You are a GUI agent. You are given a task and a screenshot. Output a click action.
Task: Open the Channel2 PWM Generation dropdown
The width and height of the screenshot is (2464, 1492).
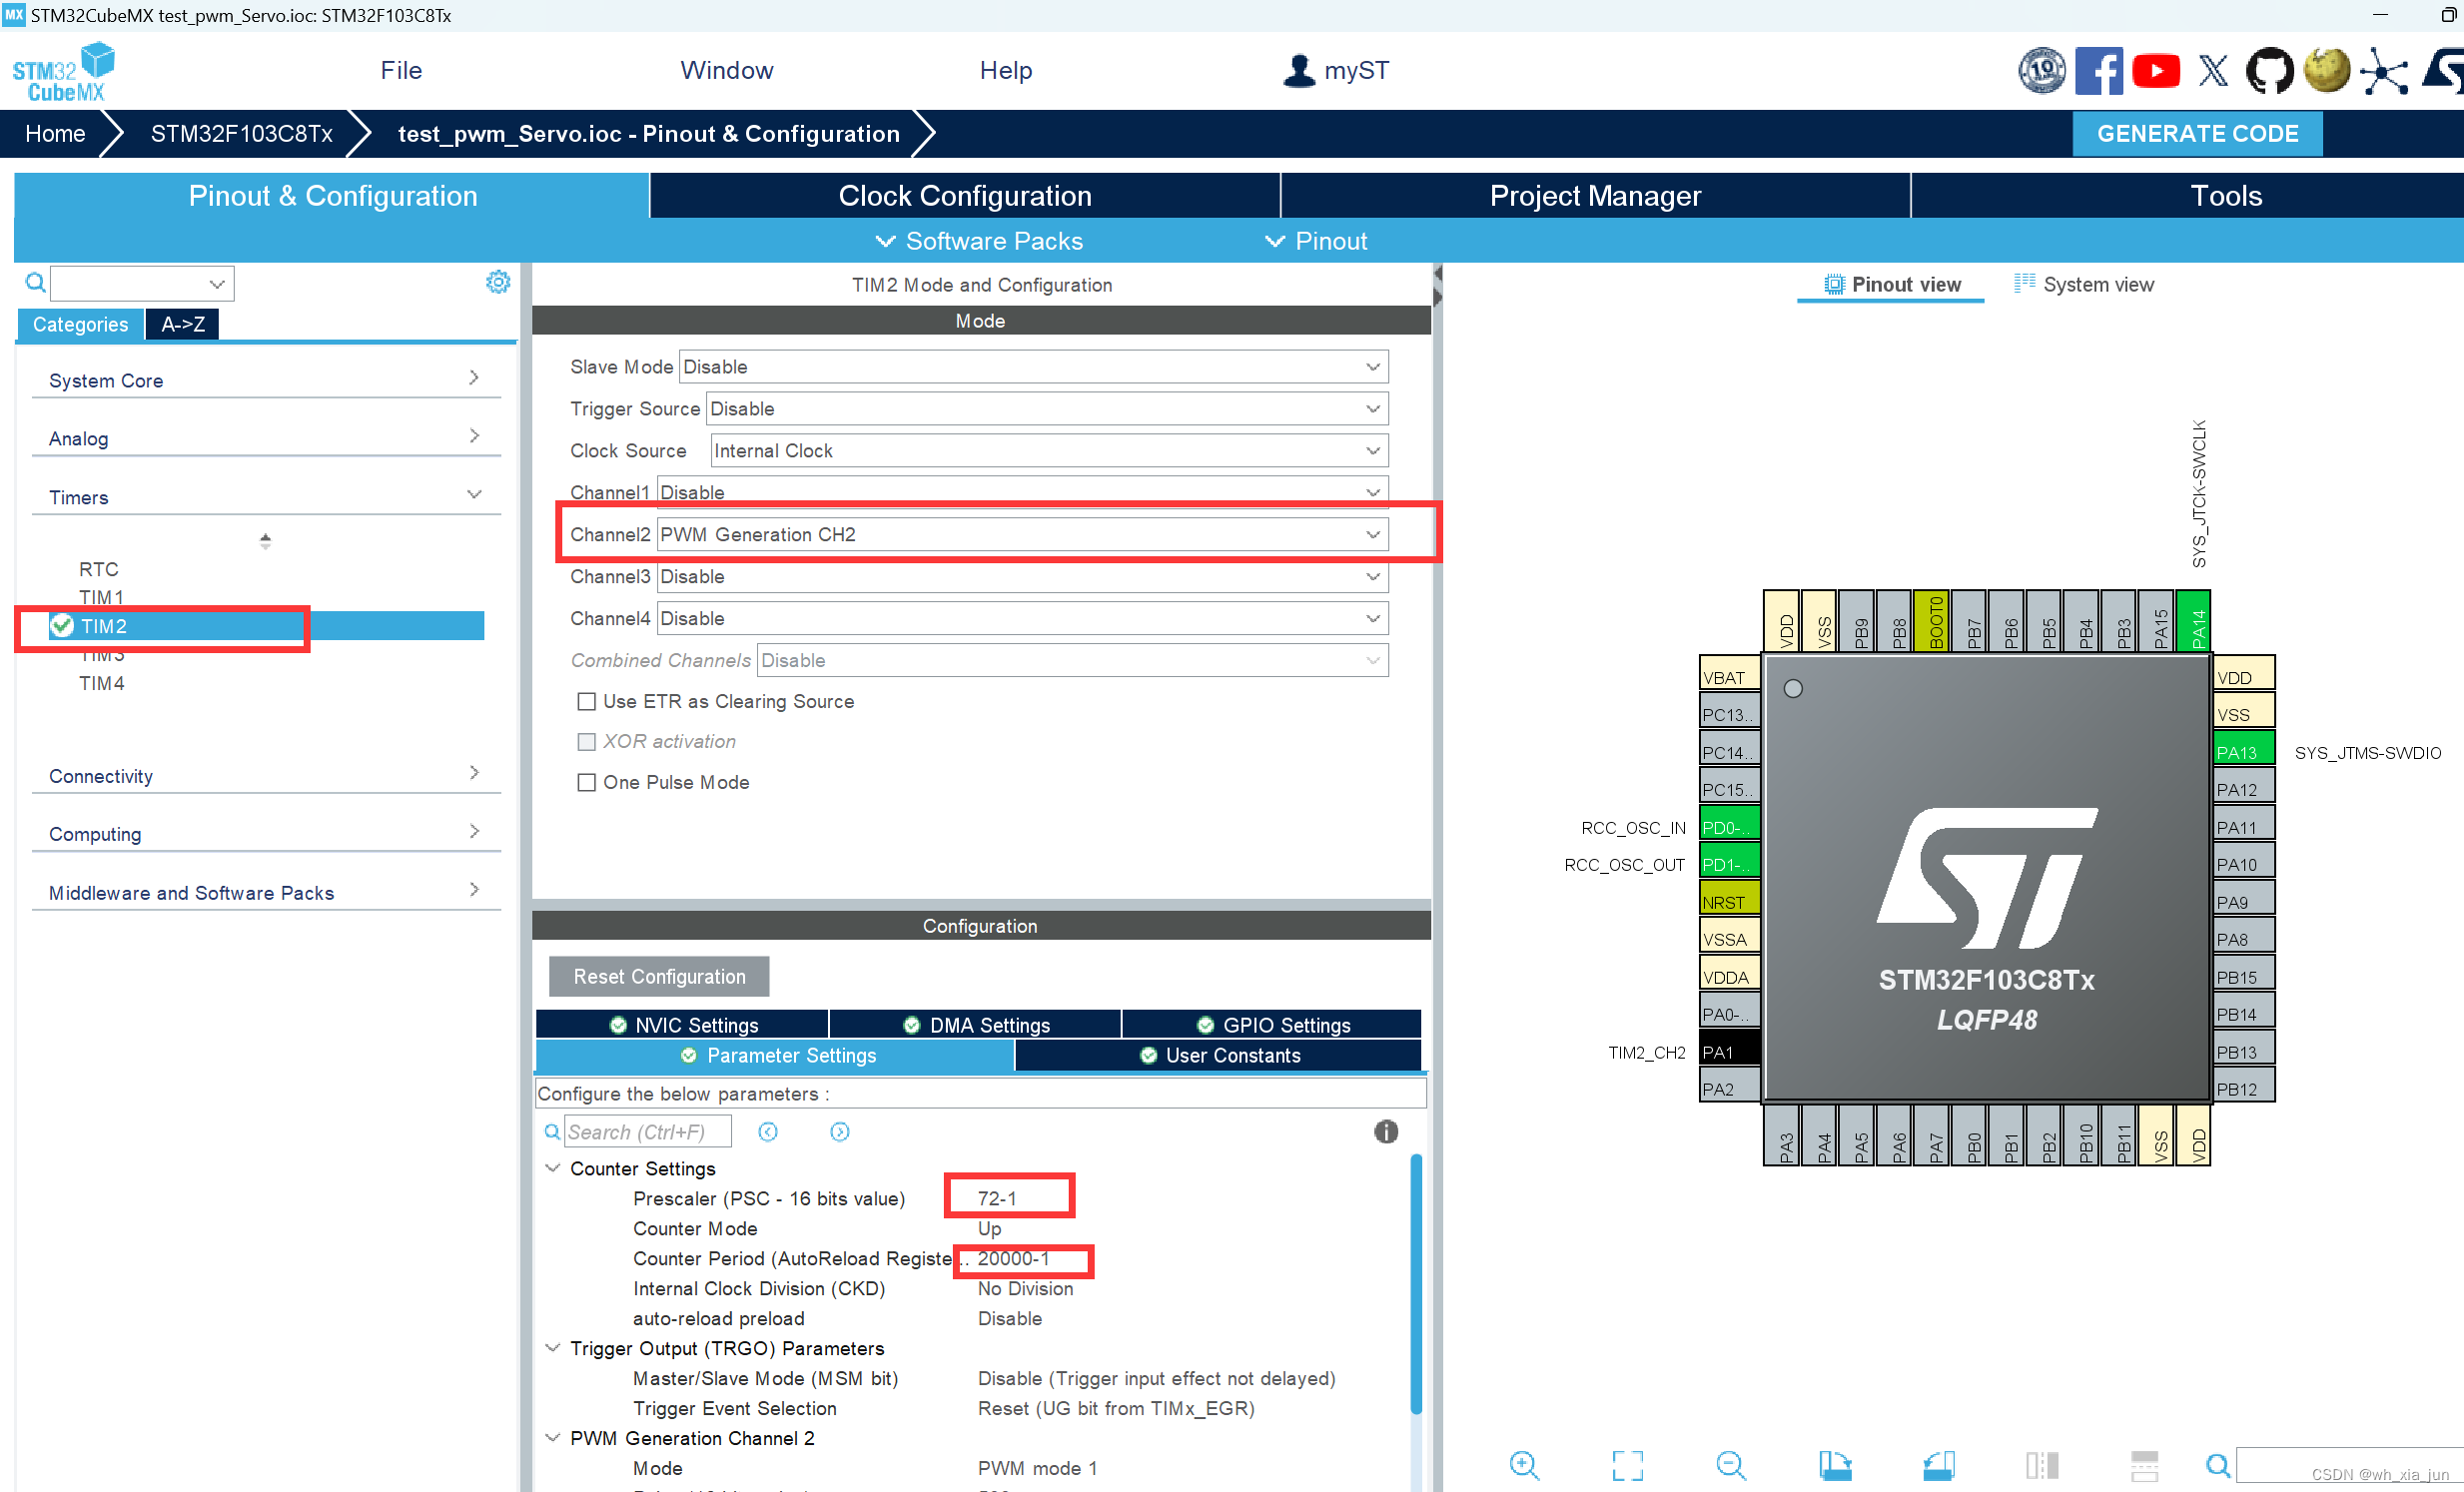pyautogui.click(x=1021, y=535)
